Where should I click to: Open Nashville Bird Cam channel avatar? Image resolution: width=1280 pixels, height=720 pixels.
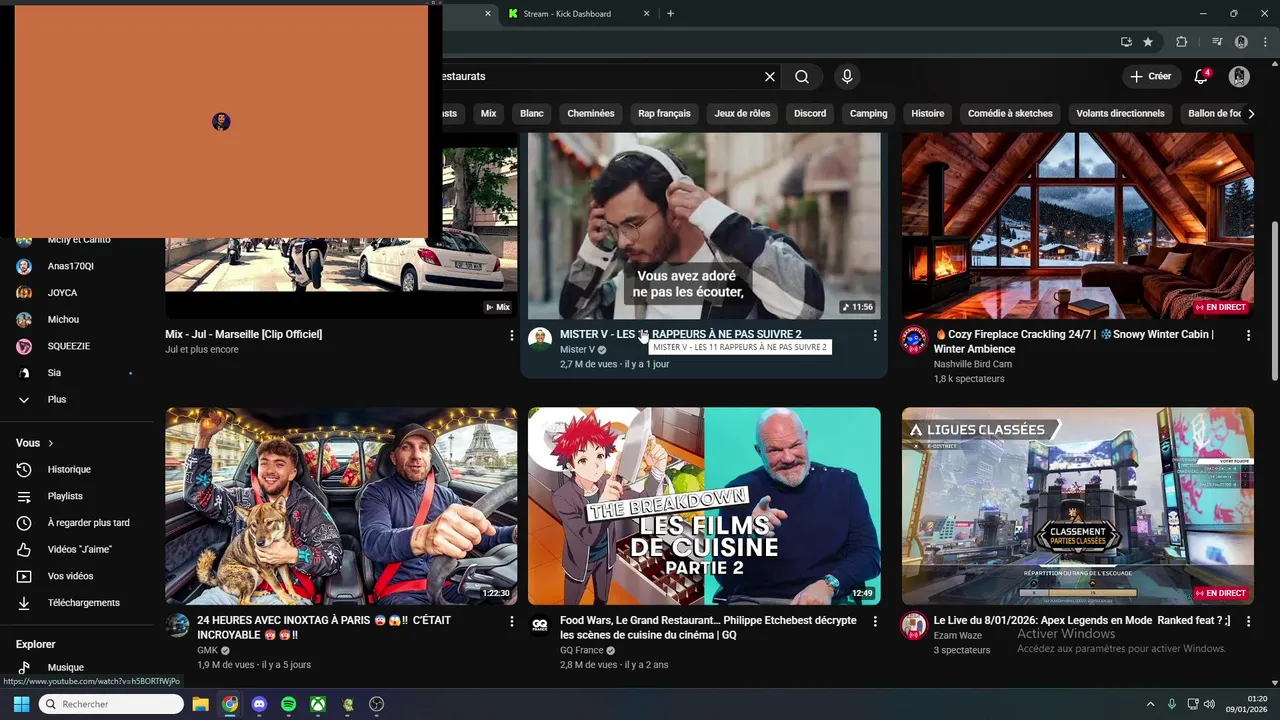(x=914, y=339)
